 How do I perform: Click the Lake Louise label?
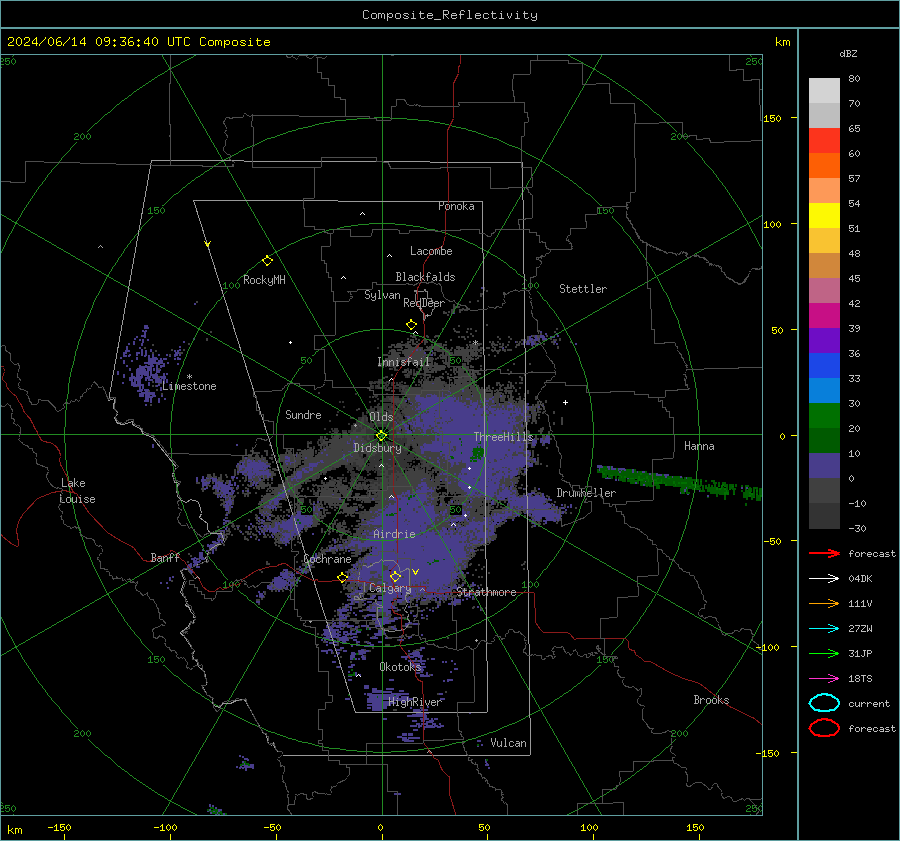(x=77, y=491)
